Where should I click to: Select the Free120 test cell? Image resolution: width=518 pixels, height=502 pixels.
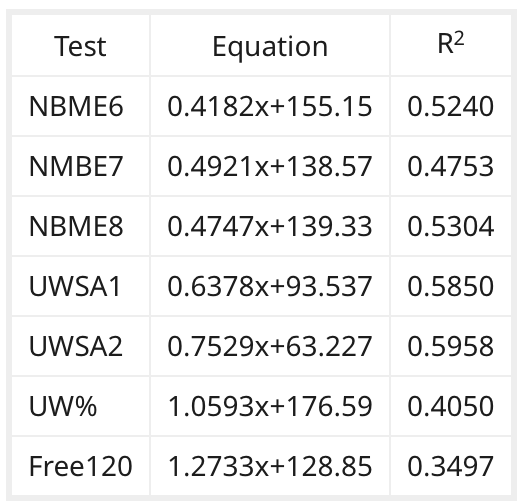point(81,466)
